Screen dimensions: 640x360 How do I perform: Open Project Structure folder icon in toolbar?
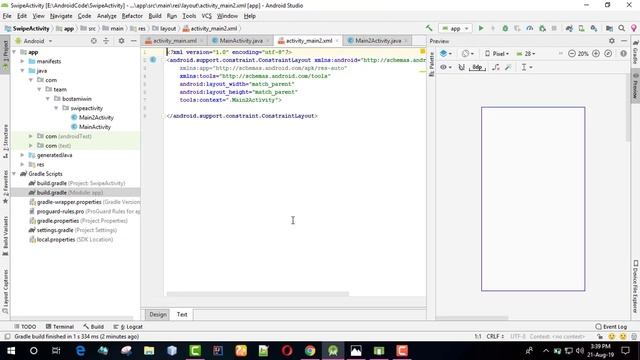point(609,28)
